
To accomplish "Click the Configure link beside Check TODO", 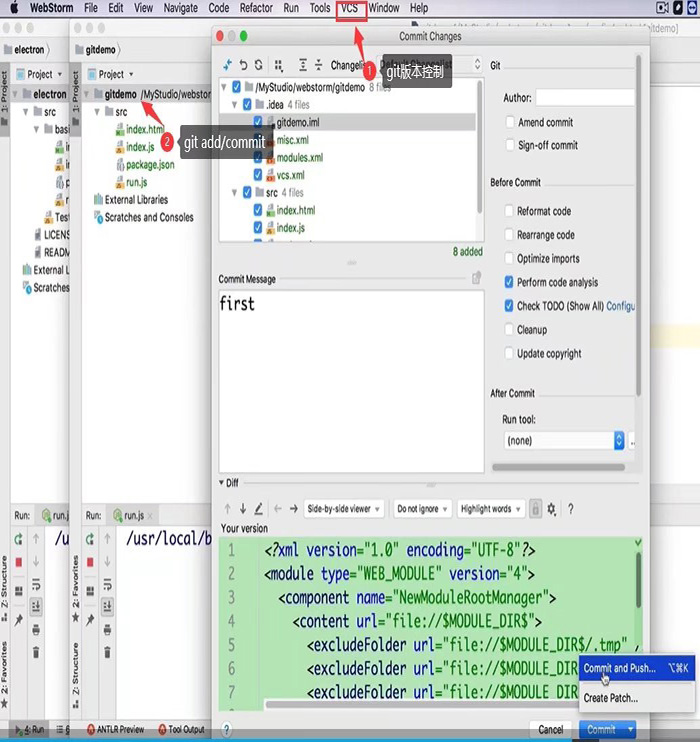I will (620, 306).
